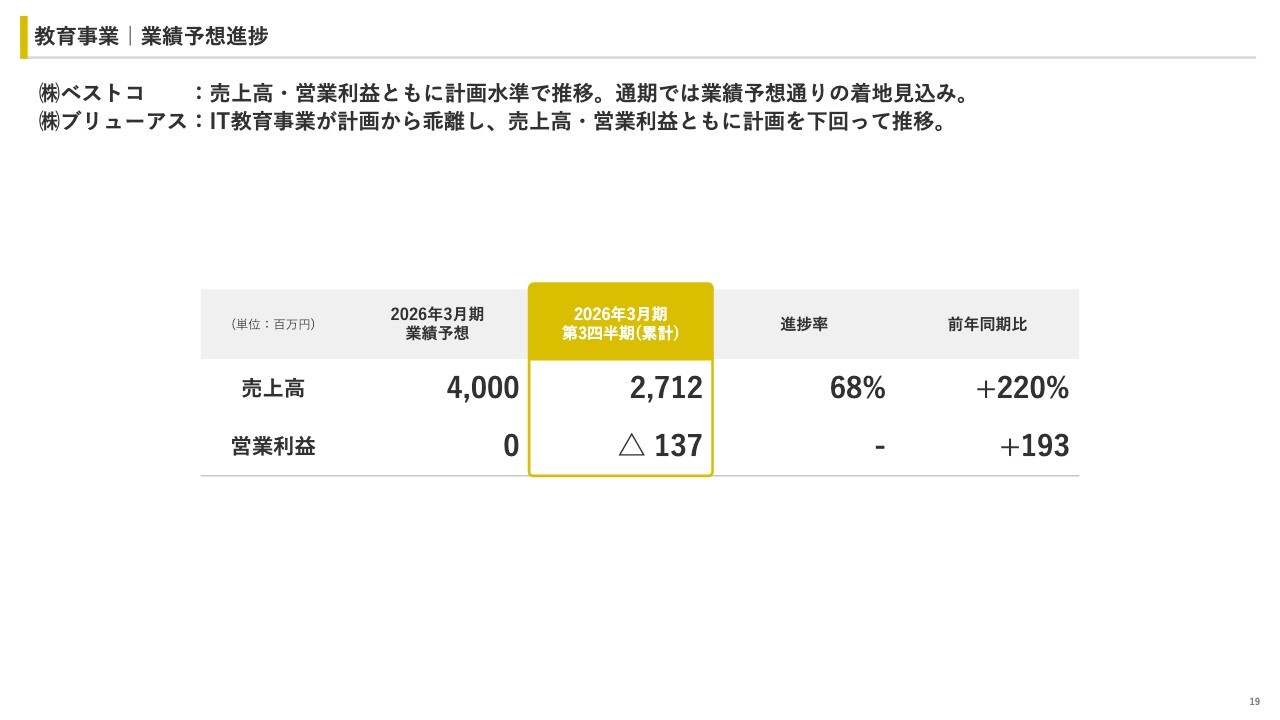Click the page number 19

point(1254,702)
